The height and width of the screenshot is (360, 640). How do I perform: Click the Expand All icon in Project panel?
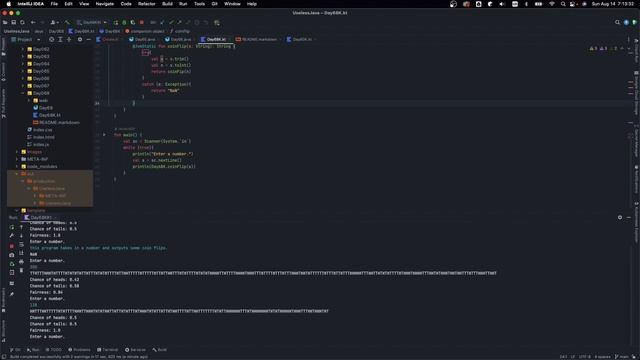click(60, 40)
